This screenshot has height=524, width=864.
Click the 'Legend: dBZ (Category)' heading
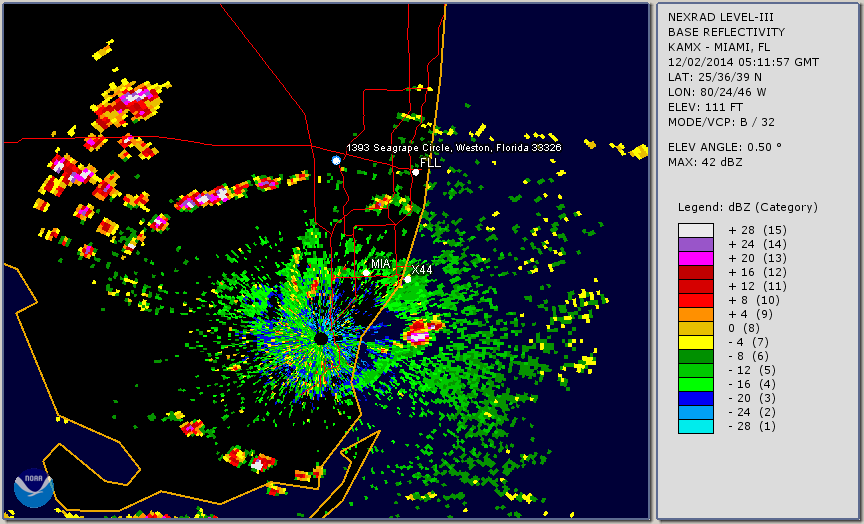(748, 208)
